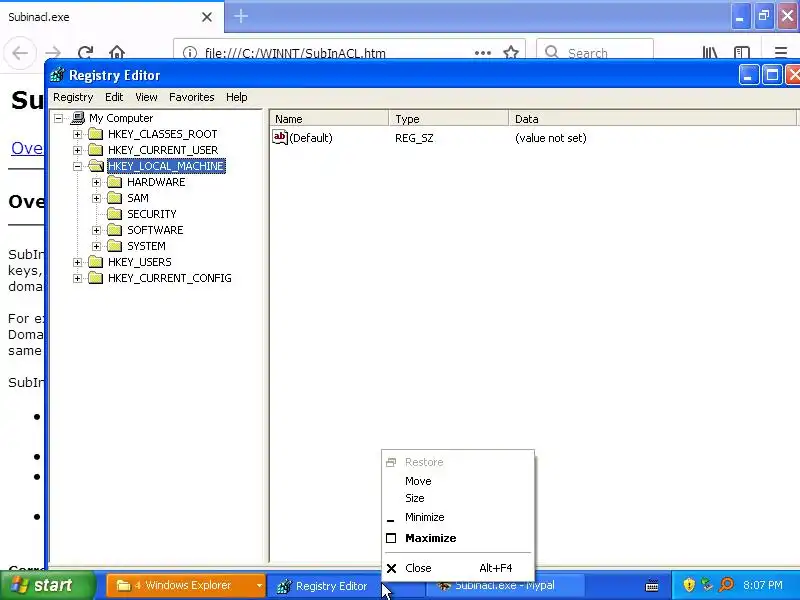Choose Minimize from the context menu
Image resolution: width=800 pixels, height=600 pixels.
coord(458,517)
